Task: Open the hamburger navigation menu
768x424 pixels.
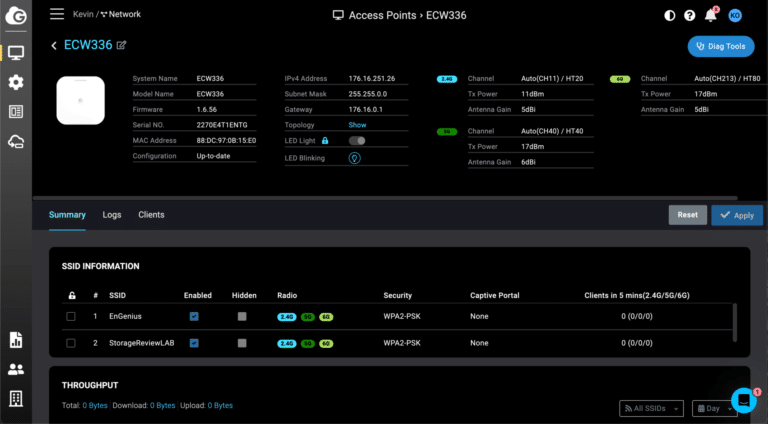Action: 57,14
